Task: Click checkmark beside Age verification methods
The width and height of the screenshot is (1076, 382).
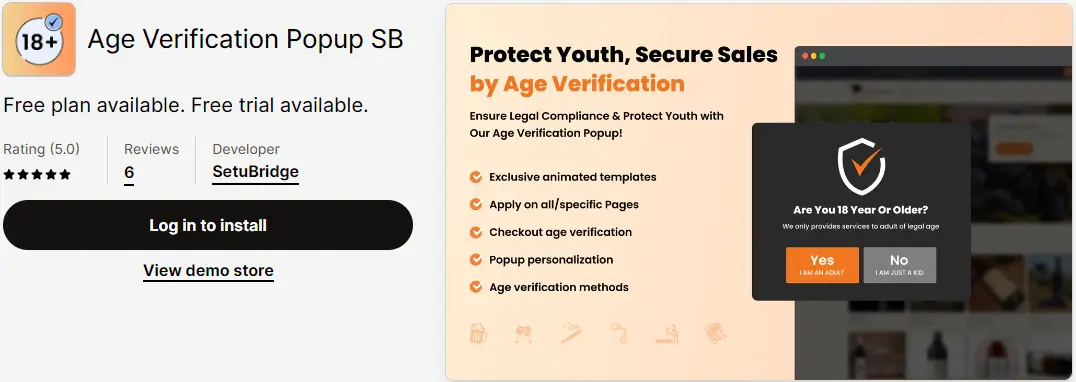Action: [x=476, y=287]
